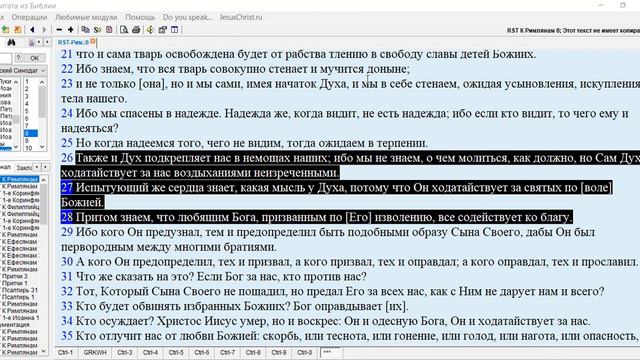The height and width of the screenshot is (360, 640).
Task: Click the small module icon beside binoculars
Action: tap(31, 42)
